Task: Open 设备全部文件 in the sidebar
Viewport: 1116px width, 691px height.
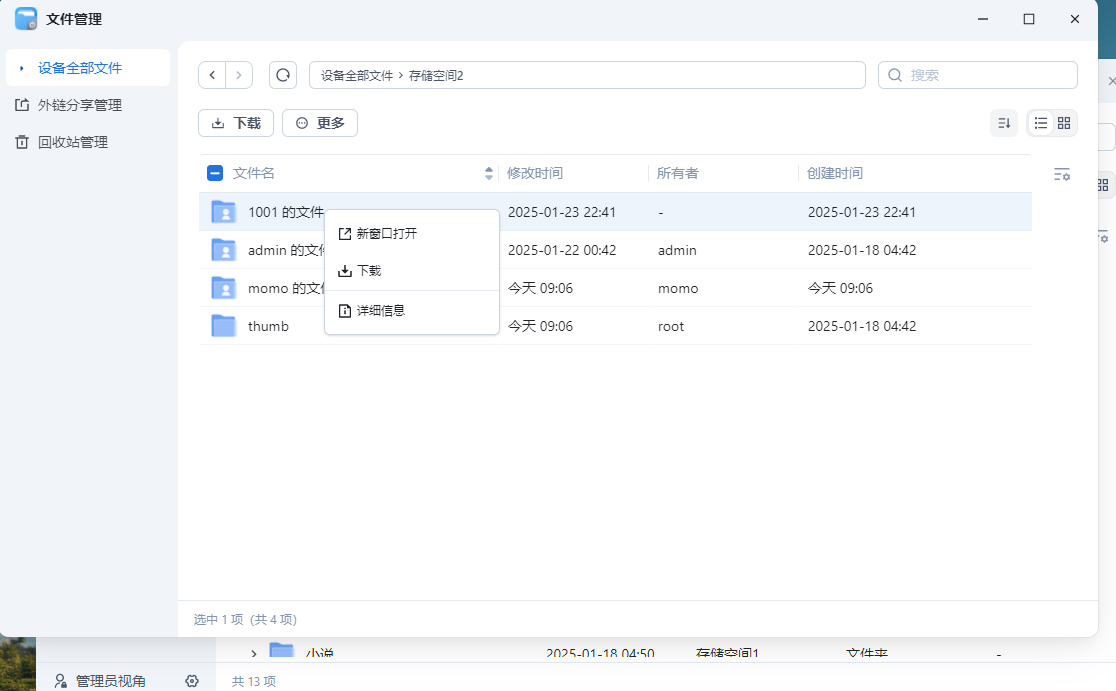Action: (88, 68)
